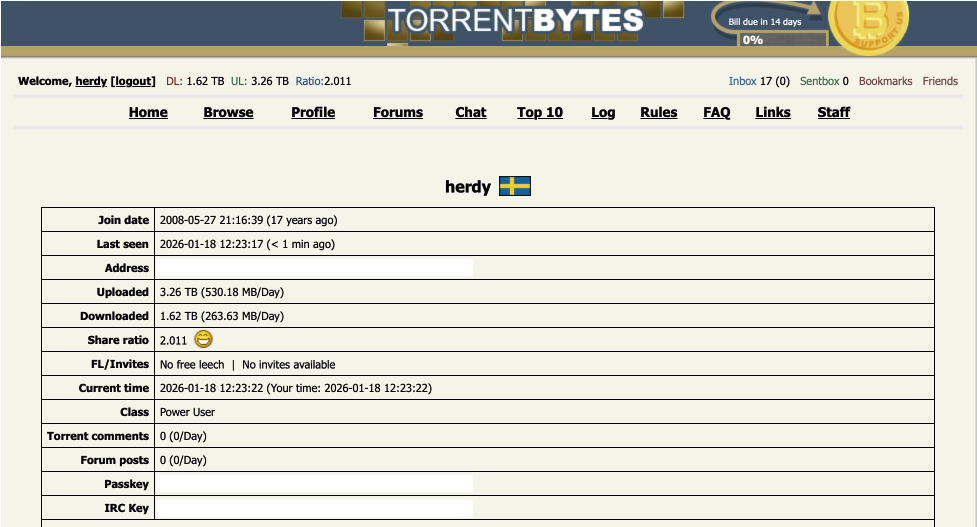Click the FL/Invites row label

point(120,364)
